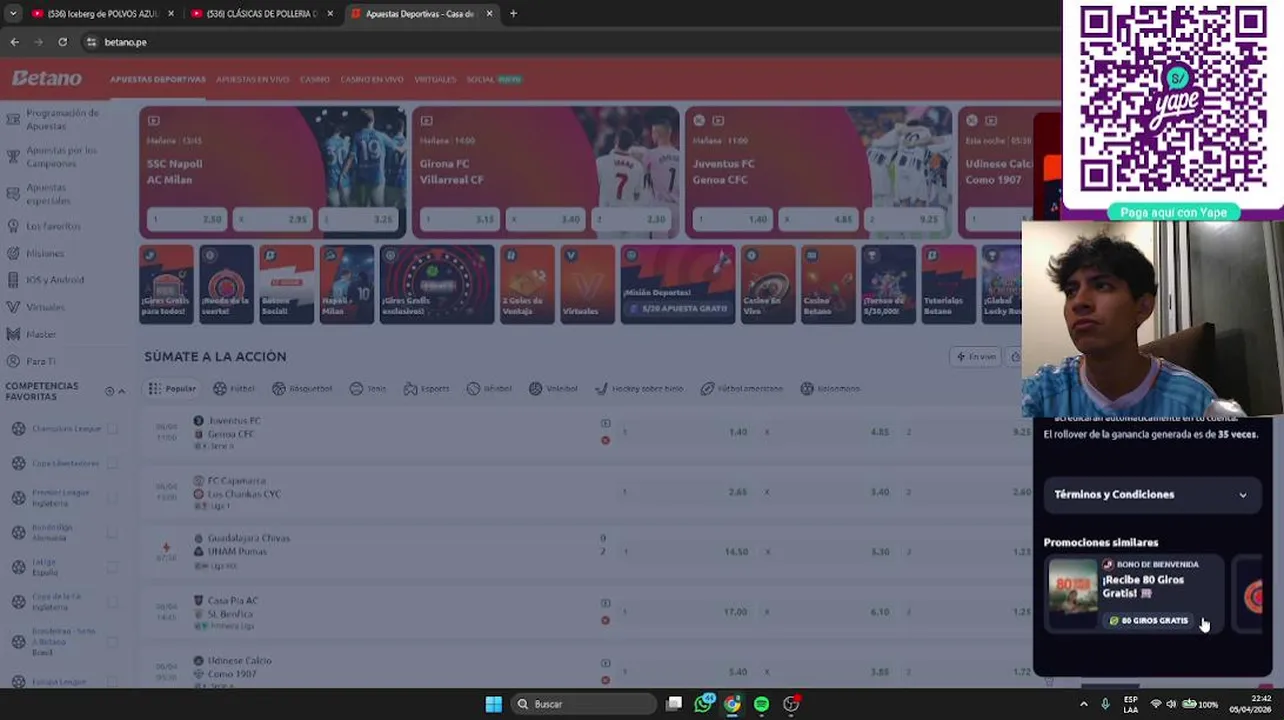The width and height of the screenshot is (1284, 720).
Task: Select Básquetbol sport filter icon
Action: click(x=279, y=388)
